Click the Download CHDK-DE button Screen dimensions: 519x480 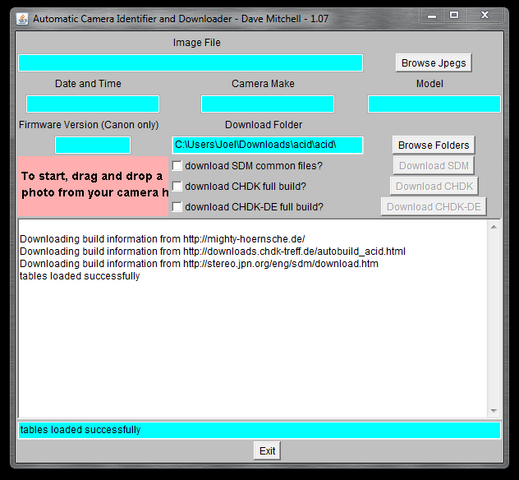click(x=434, y=207)
